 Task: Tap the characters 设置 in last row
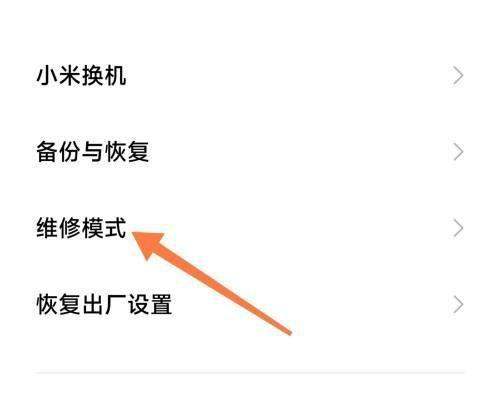click(x=150, y=304)
